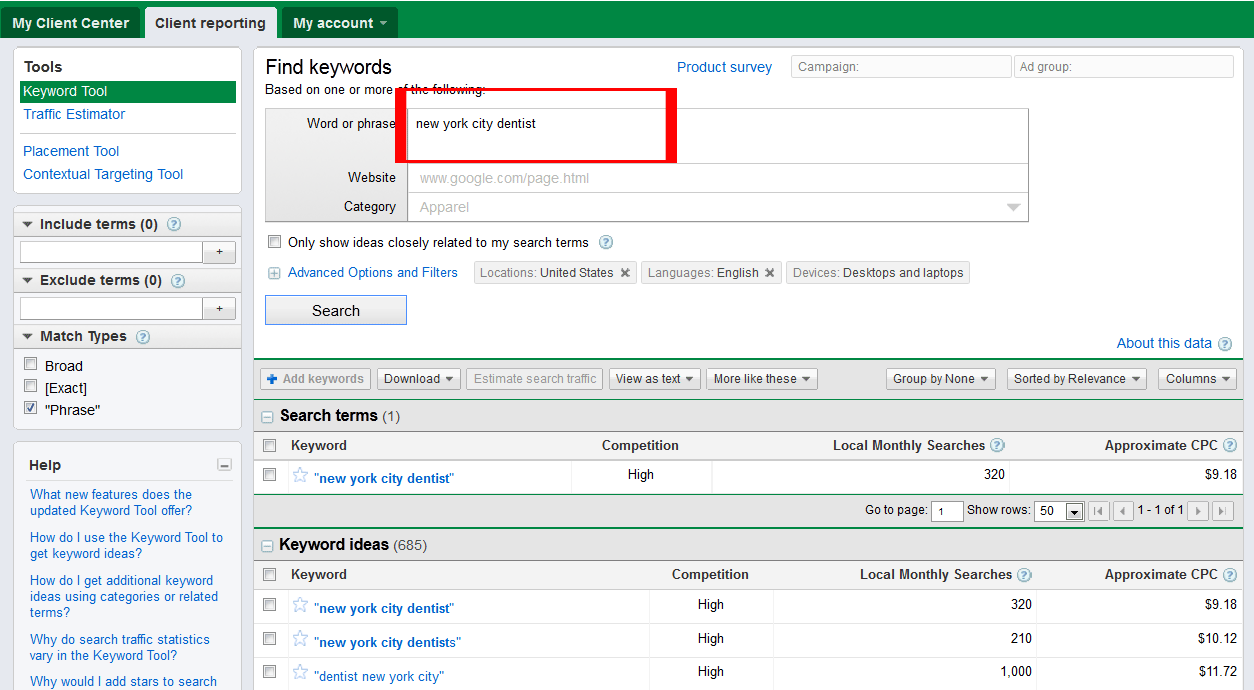Go to the next results page arrow
1254x690 pixels.
[x=1198, y=511]
